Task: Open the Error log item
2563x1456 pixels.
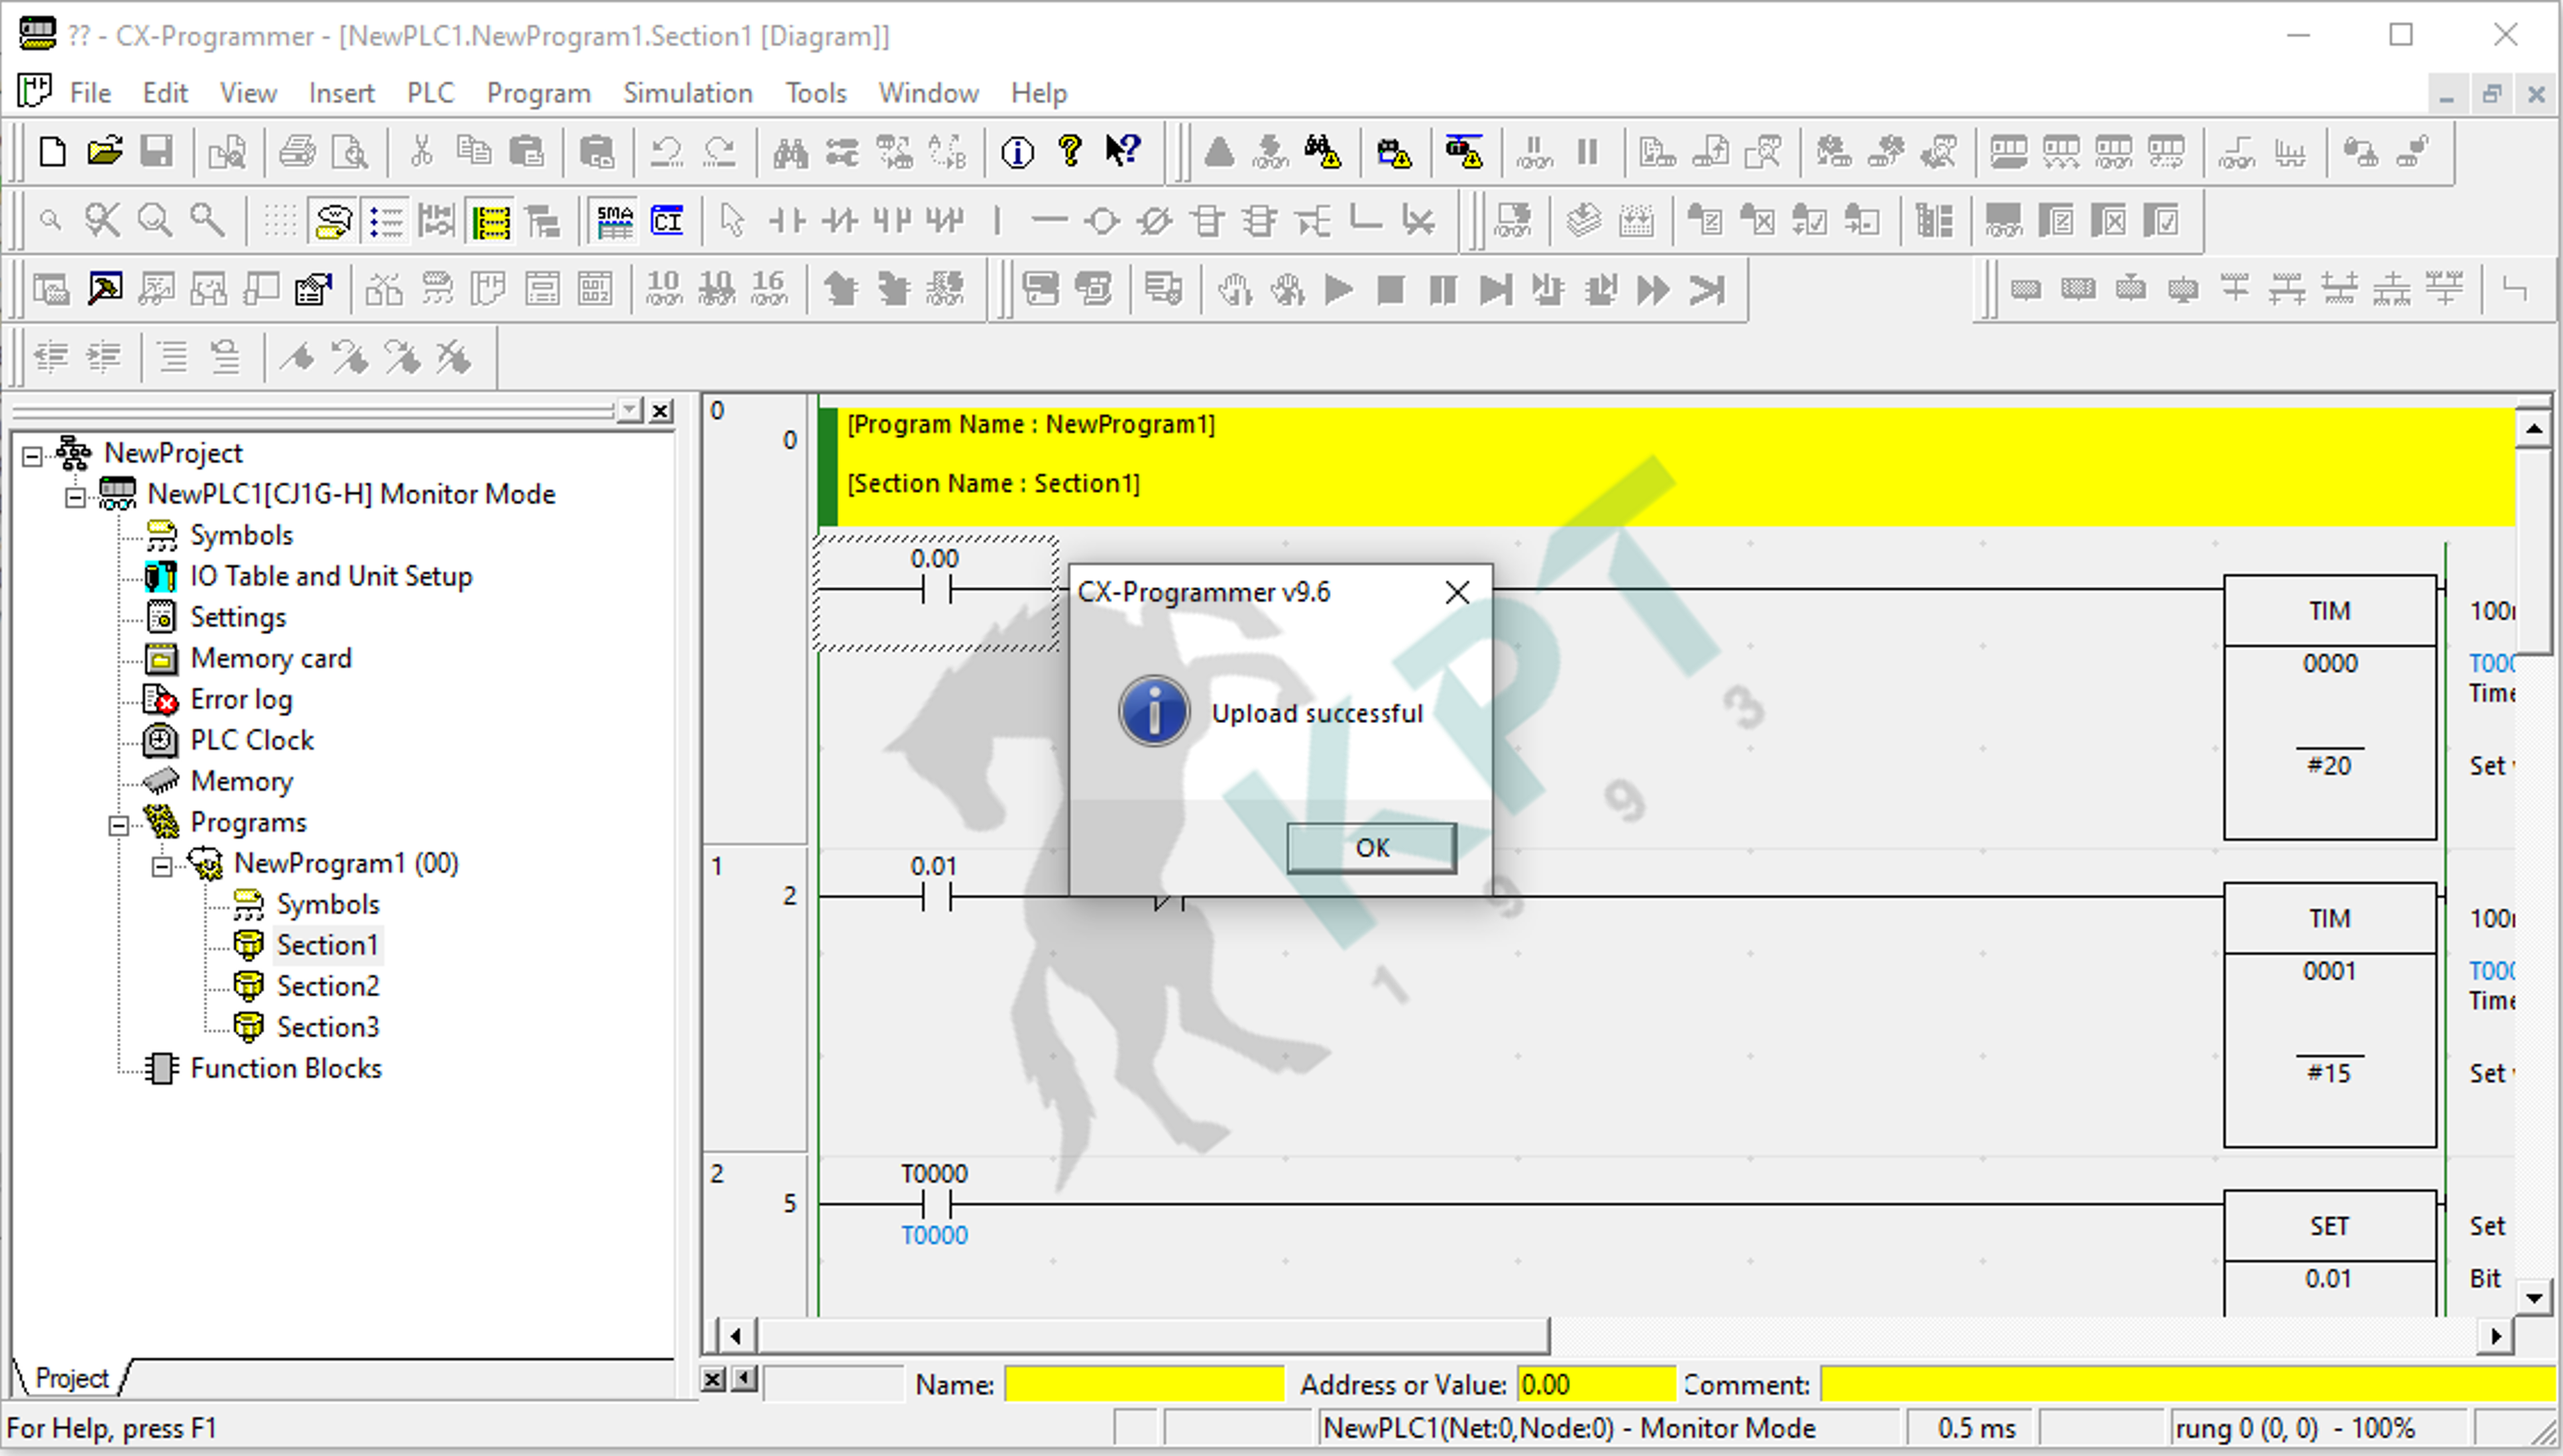Action: click(241, 699)
